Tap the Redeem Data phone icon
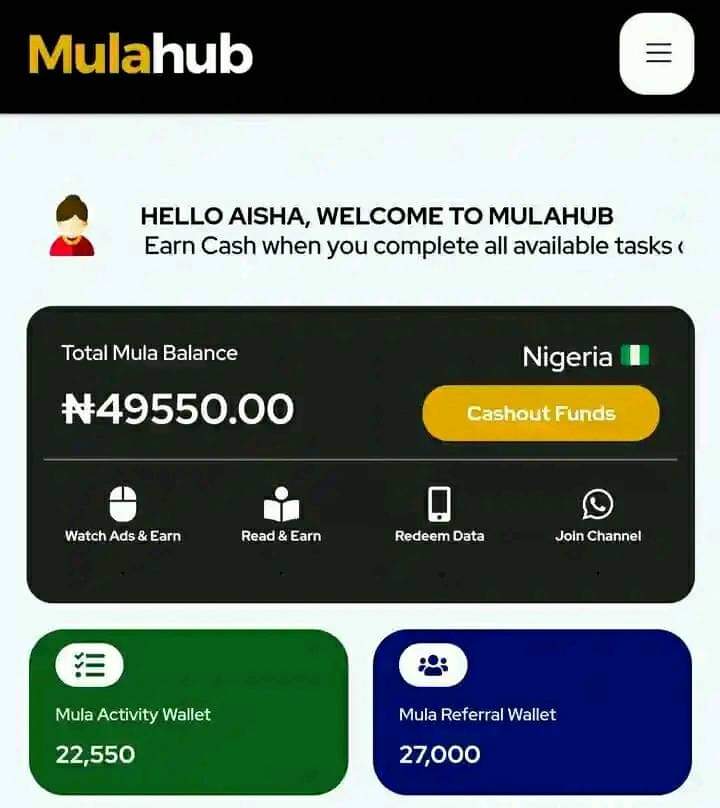Image resolution: width=720 pixels, height=808 pixels. (x=440, y=504)
